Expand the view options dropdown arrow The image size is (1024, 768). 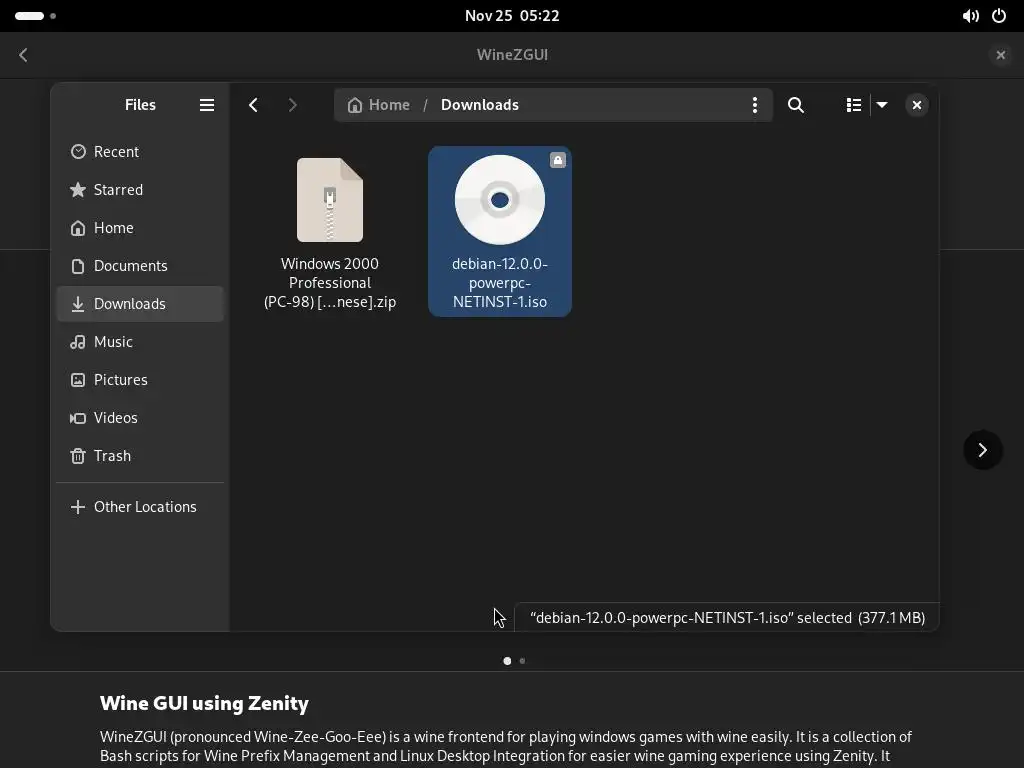(882, 105)
